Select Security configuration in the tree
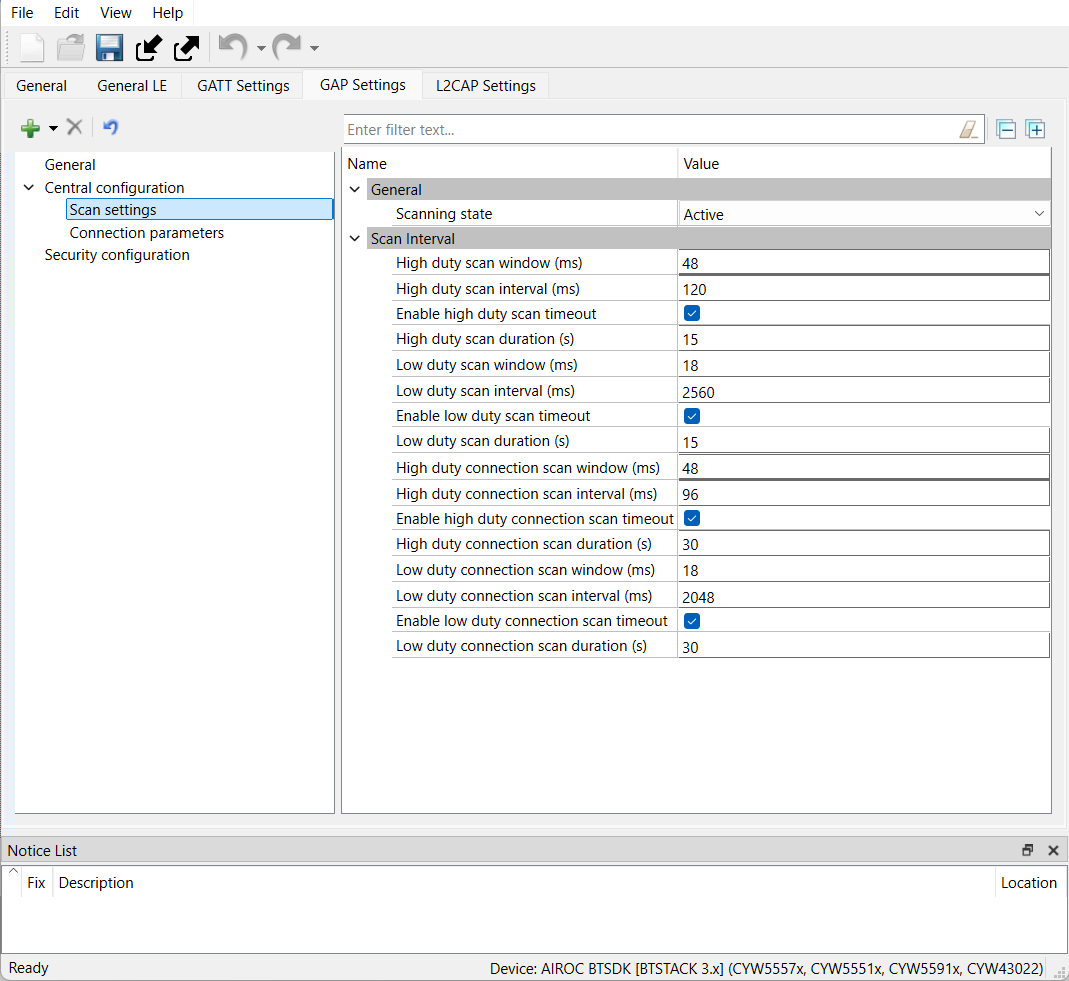This screenshot has width=1069, height=981. [117, 255]
